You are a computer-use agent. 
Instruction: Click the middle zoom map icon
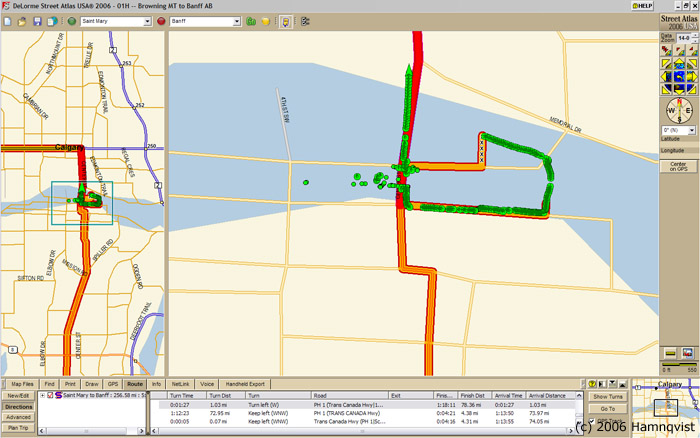(679, 50)
